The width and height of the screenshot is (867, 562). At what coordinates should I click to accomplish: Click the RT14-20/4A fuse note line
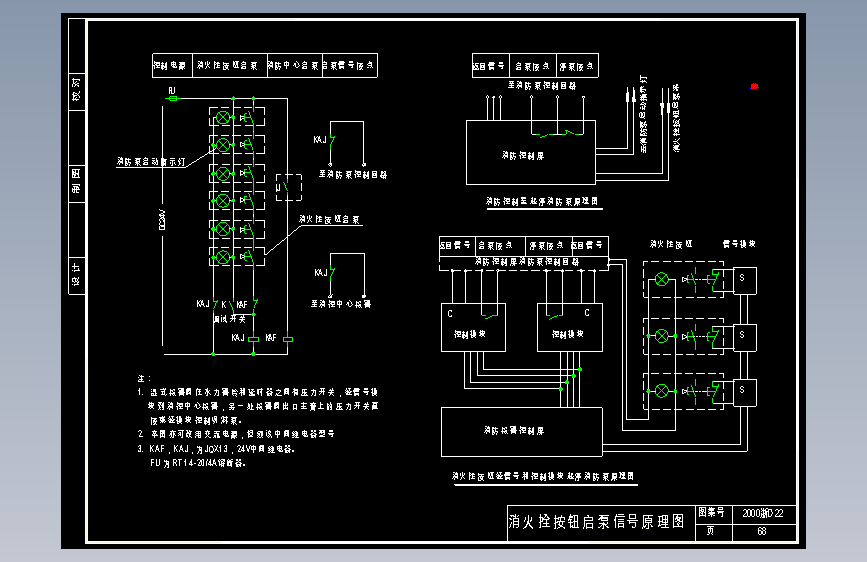(197, 463)
